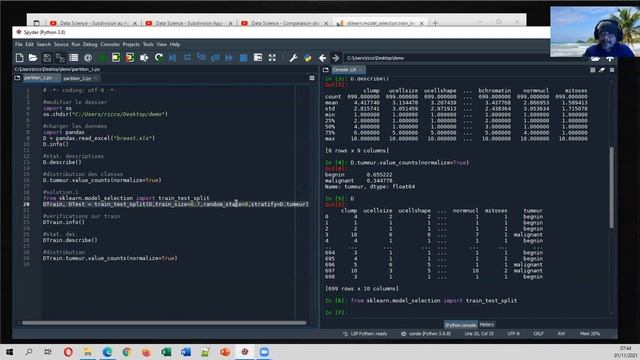The image size is (640, 360).
Task: Go forward with the right arrow
Action: pyautogui.click(x=336, y=58)
